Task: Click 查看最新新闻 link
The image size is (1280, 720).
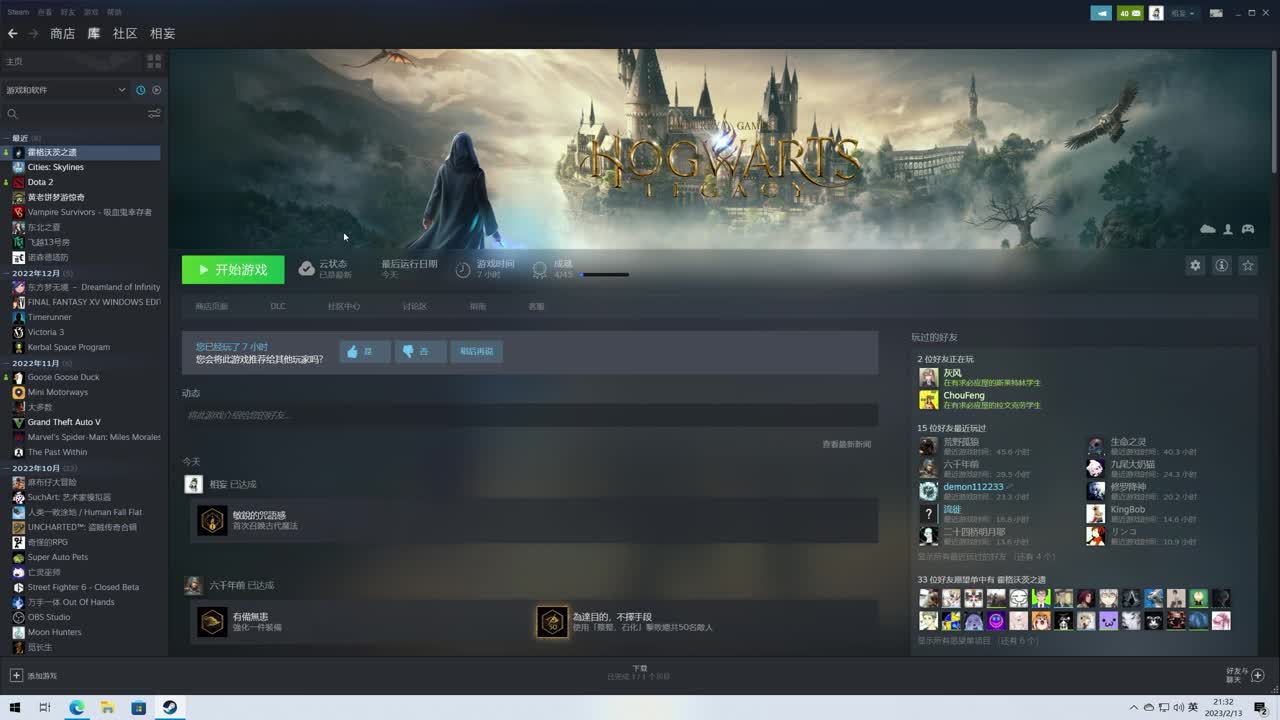Action: pyautogui.click(x=846, y=444)
